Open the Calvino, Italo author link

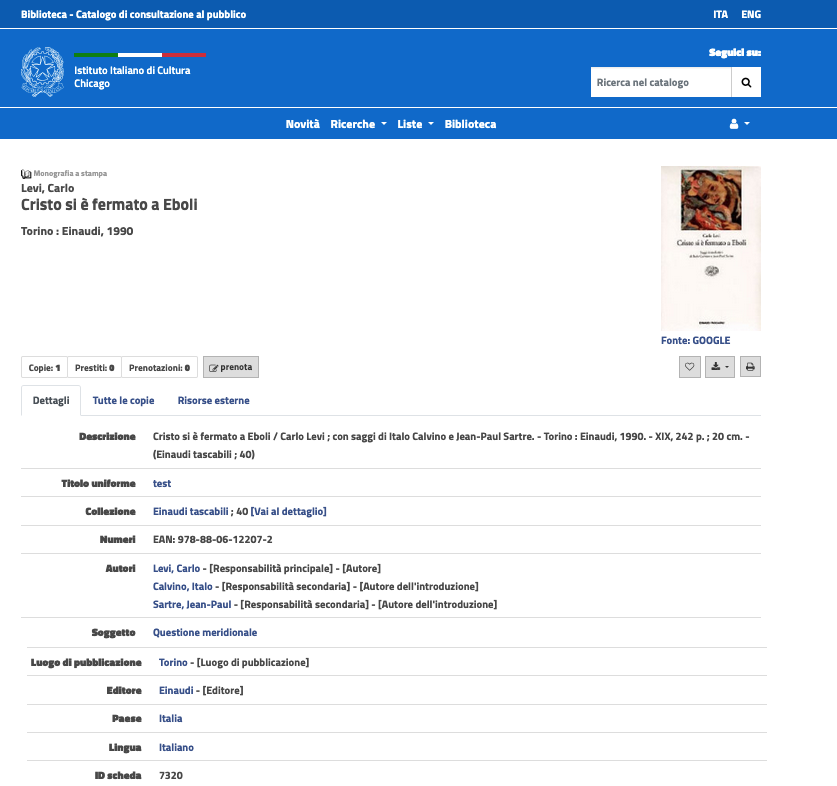(183, 586)
